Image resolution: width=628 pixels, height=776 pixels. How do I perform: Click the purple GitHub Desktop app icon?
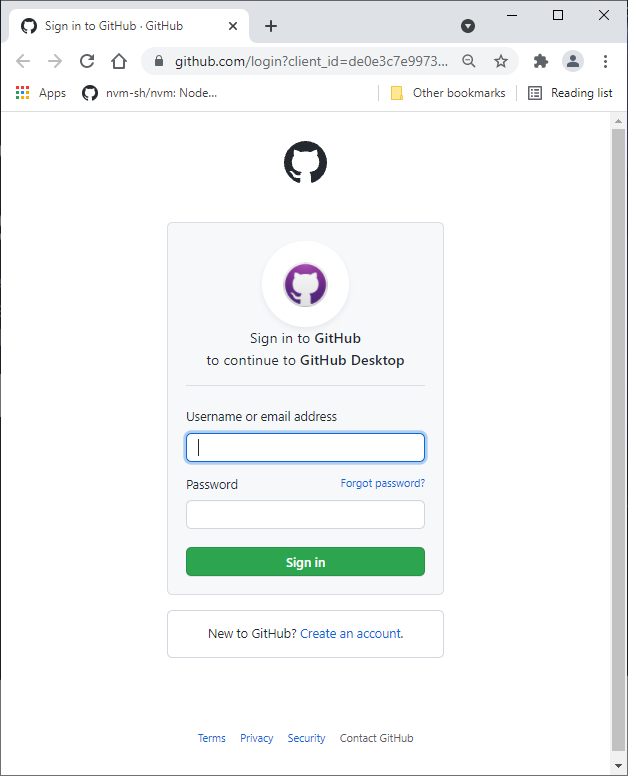click(x=305, y=285)
